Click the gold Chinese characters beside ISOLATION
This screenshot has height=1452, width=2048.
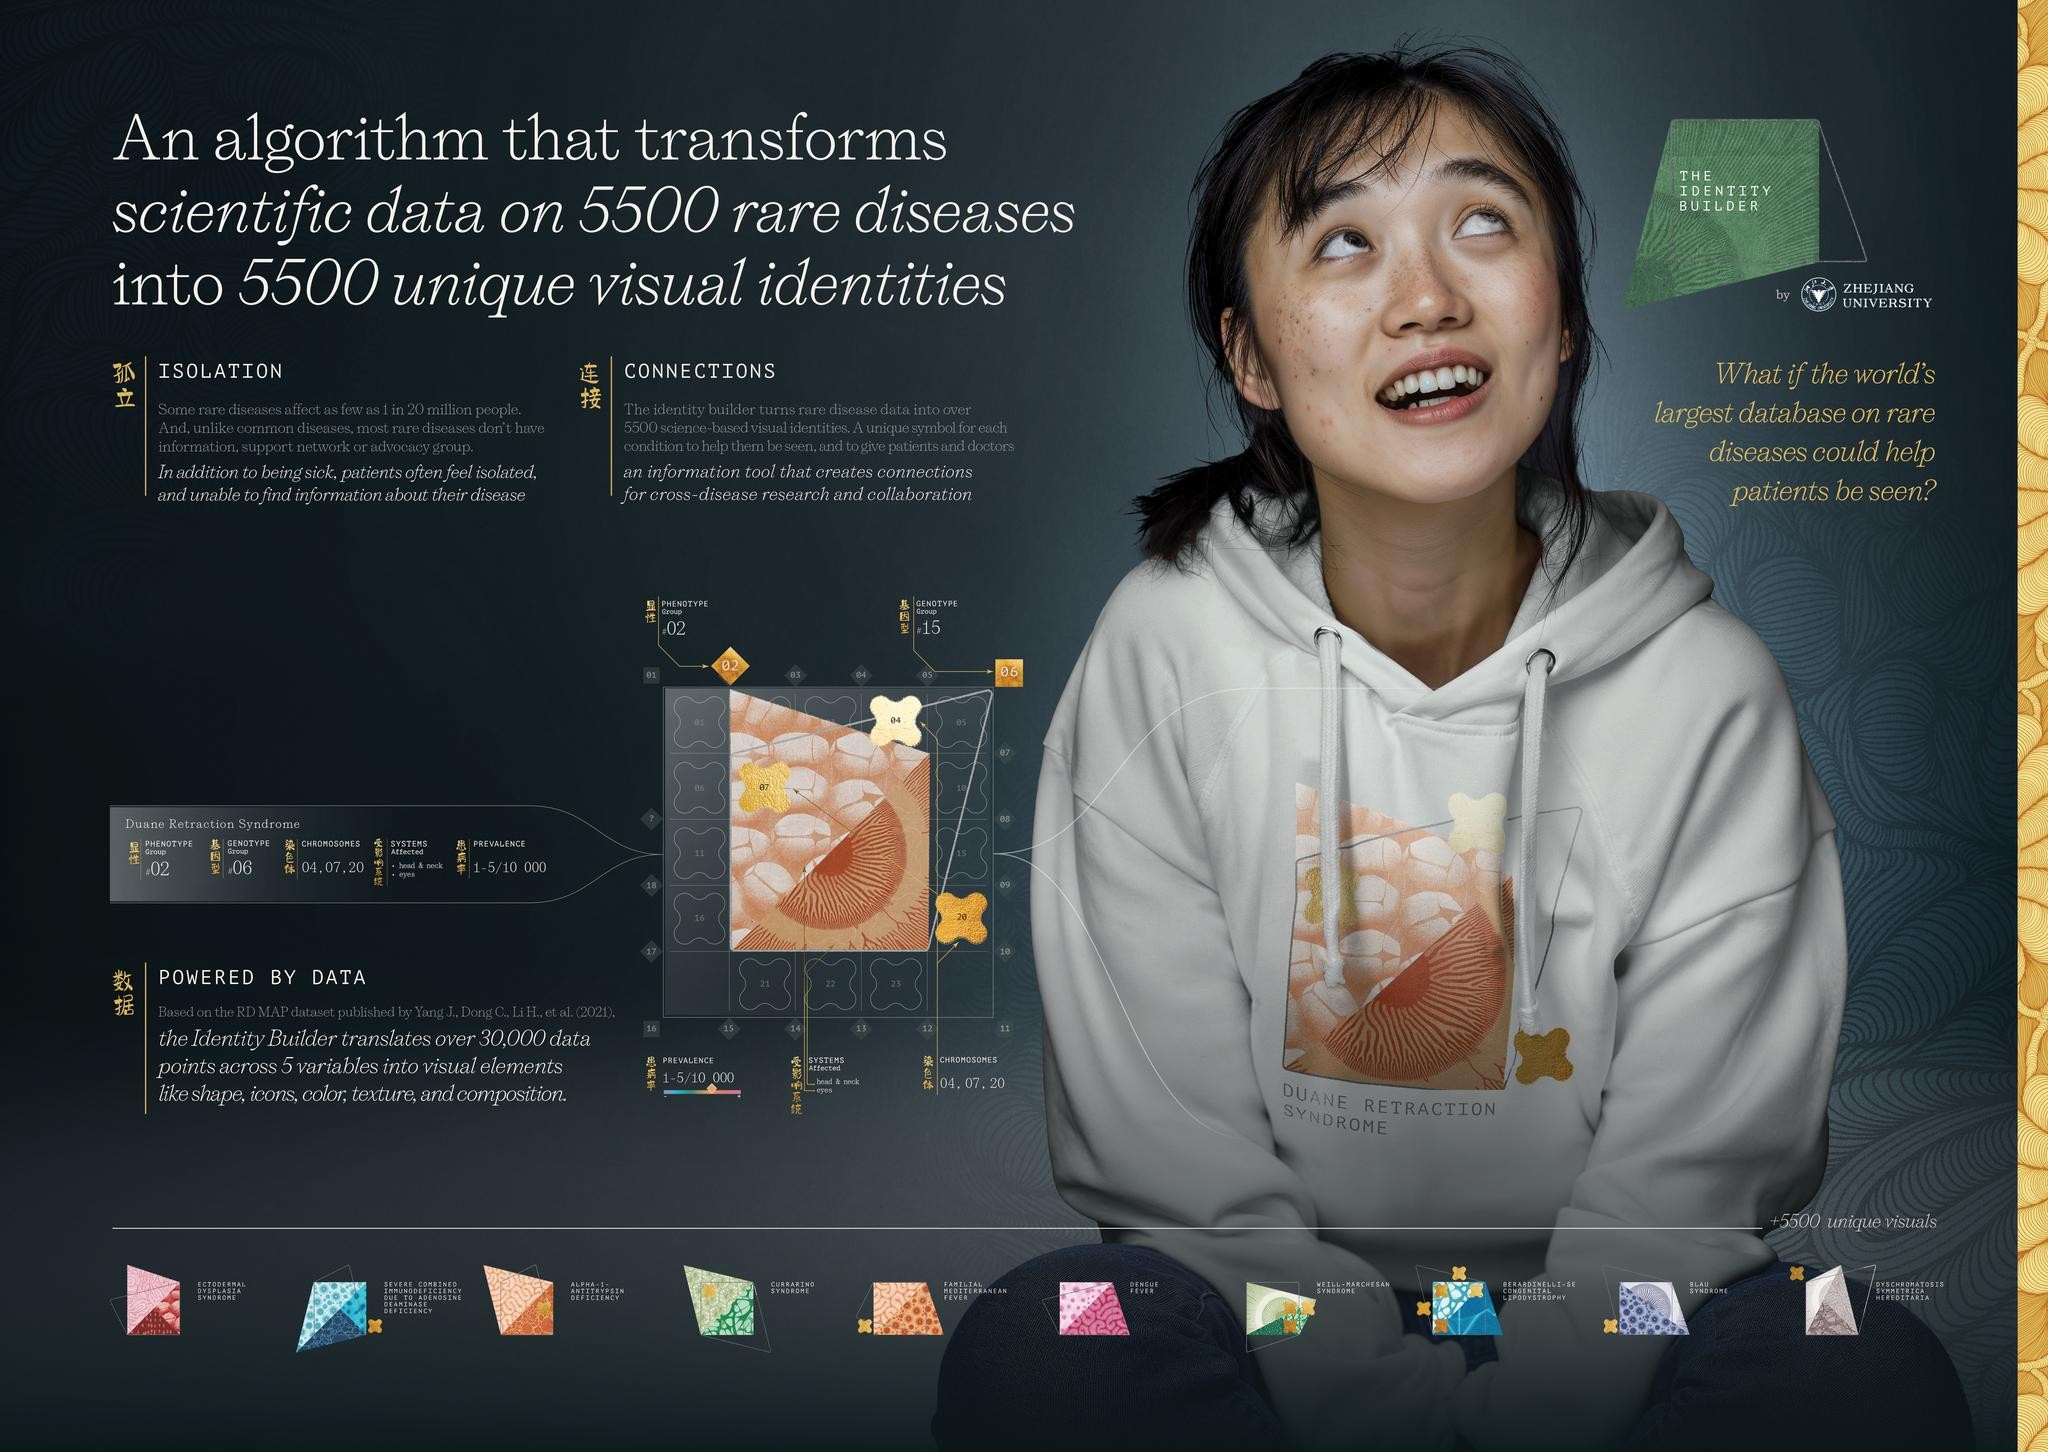point(124,386)
